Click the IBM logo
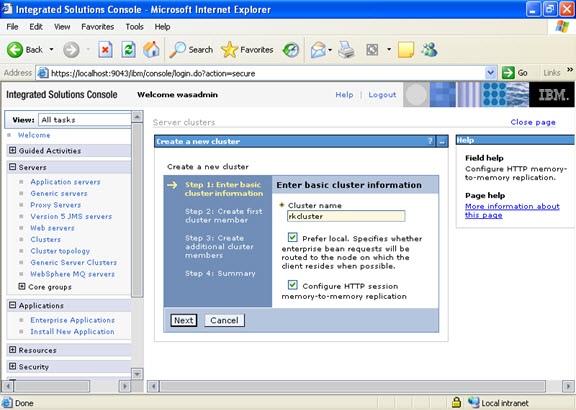Image resolution: width=576 pixels, height=410 pixels. [x=552, y=95]
